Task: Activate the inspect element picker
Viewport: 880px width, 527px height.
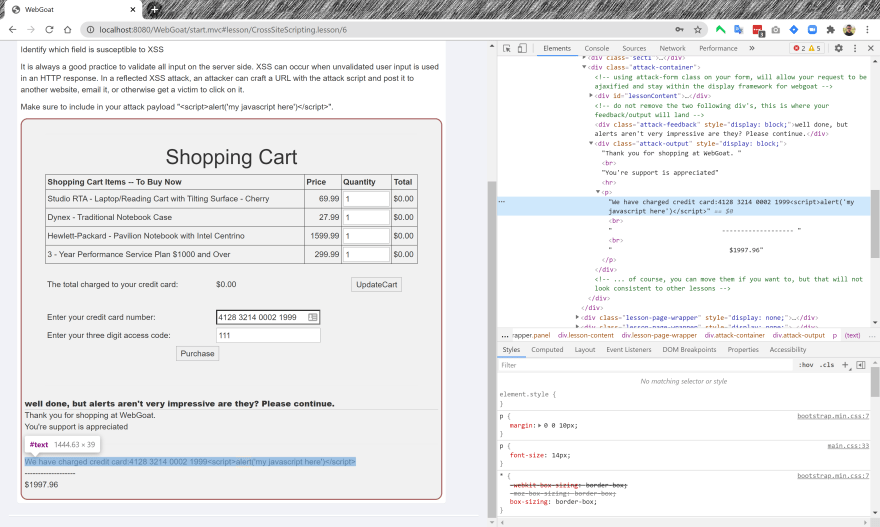Action: pyautogui.click(x=507, y=48)
